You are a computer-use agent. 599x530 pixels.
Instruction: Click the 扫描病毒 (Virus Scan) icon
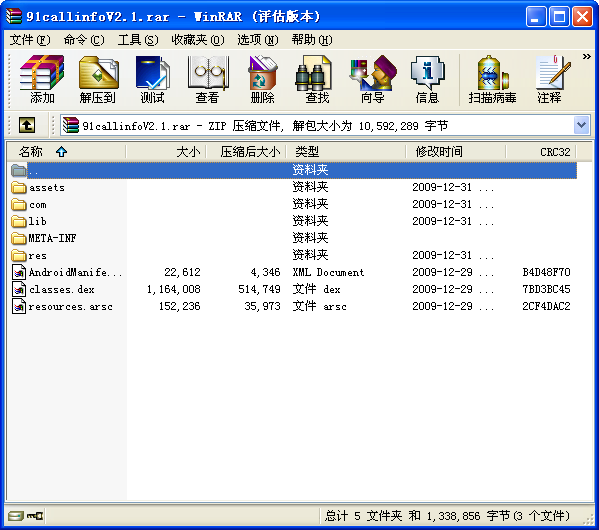click(x=492, y=79)
